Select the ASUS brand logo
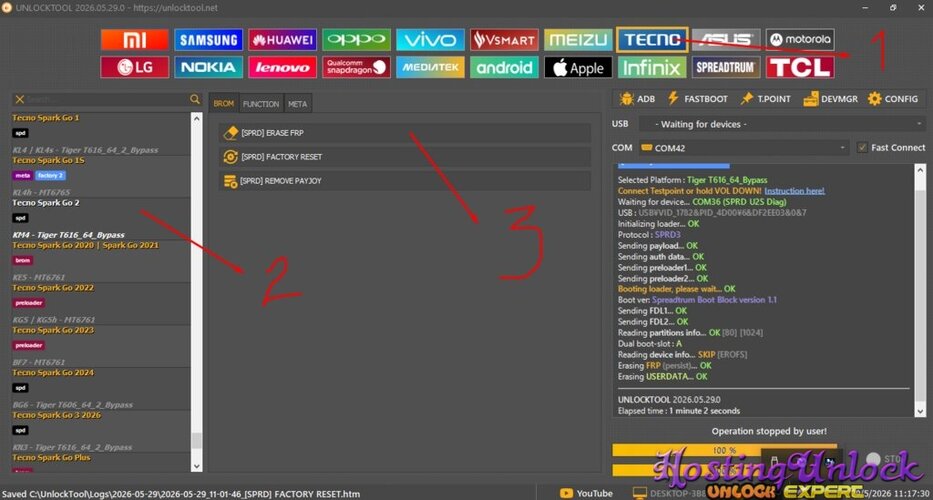Viewport: 933px width, 500px height. click(x=726, y=40)
